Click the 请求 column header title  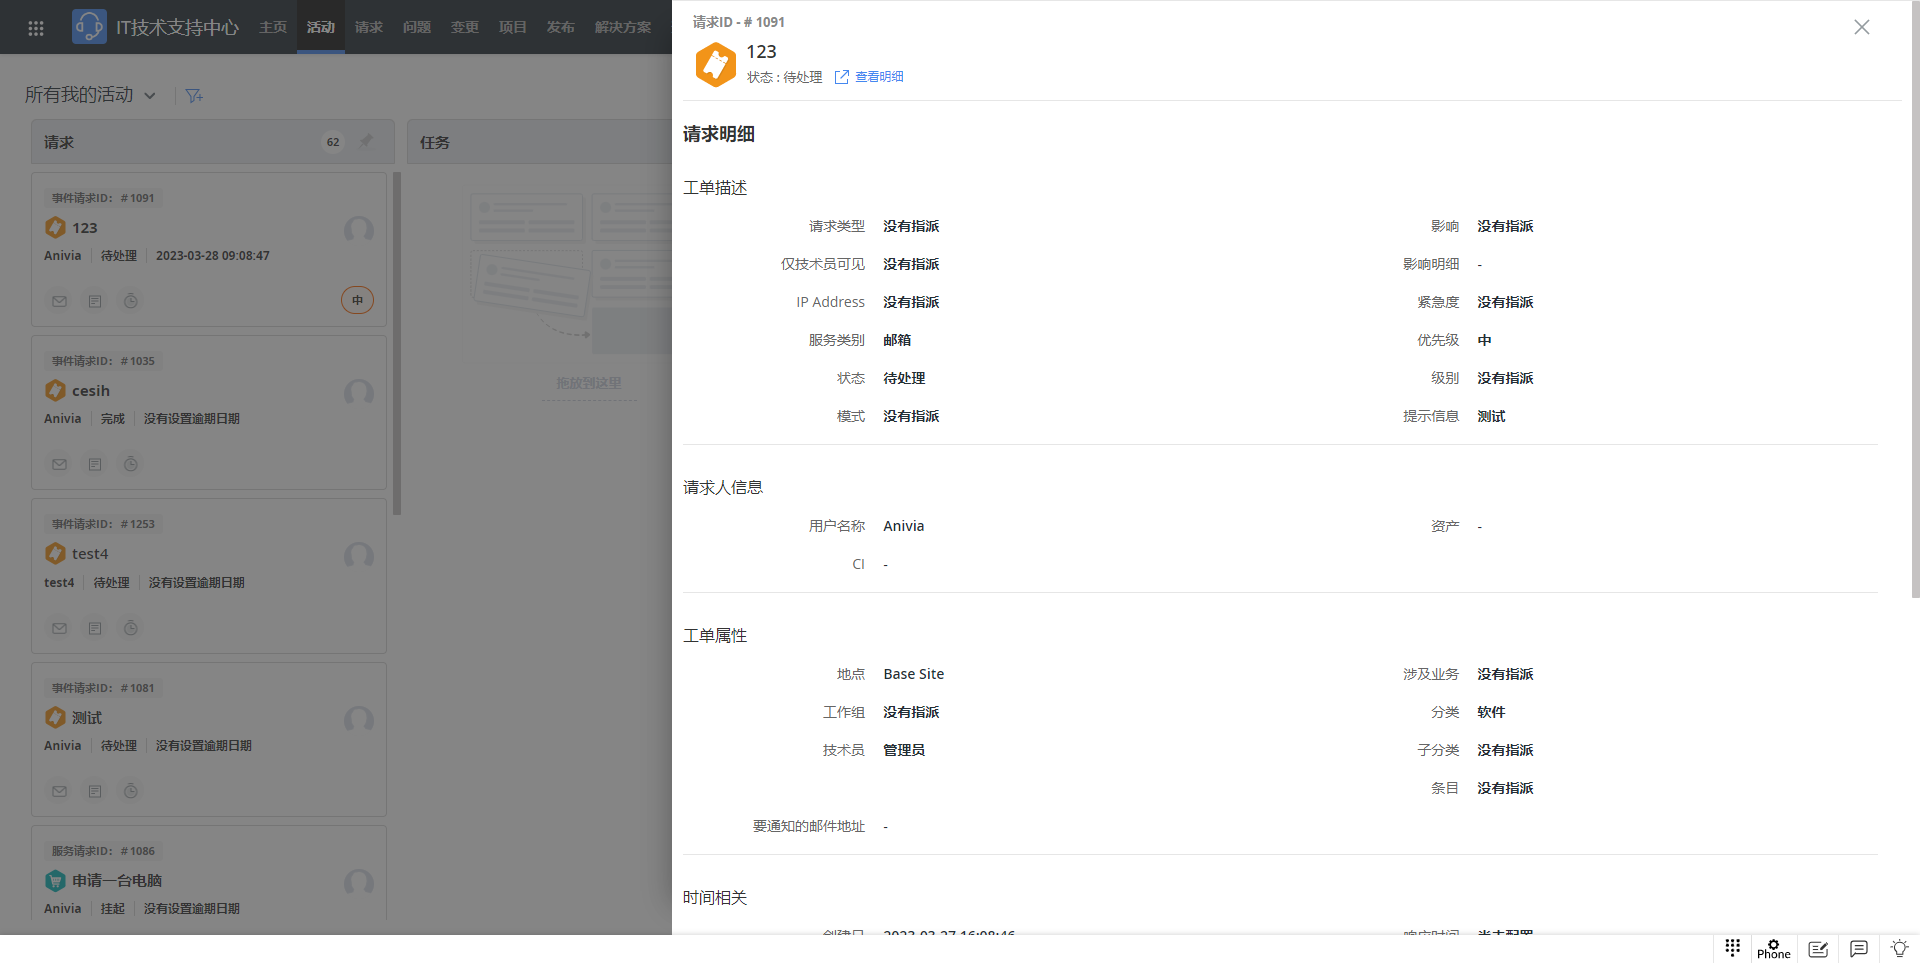[x=59, y=143]
